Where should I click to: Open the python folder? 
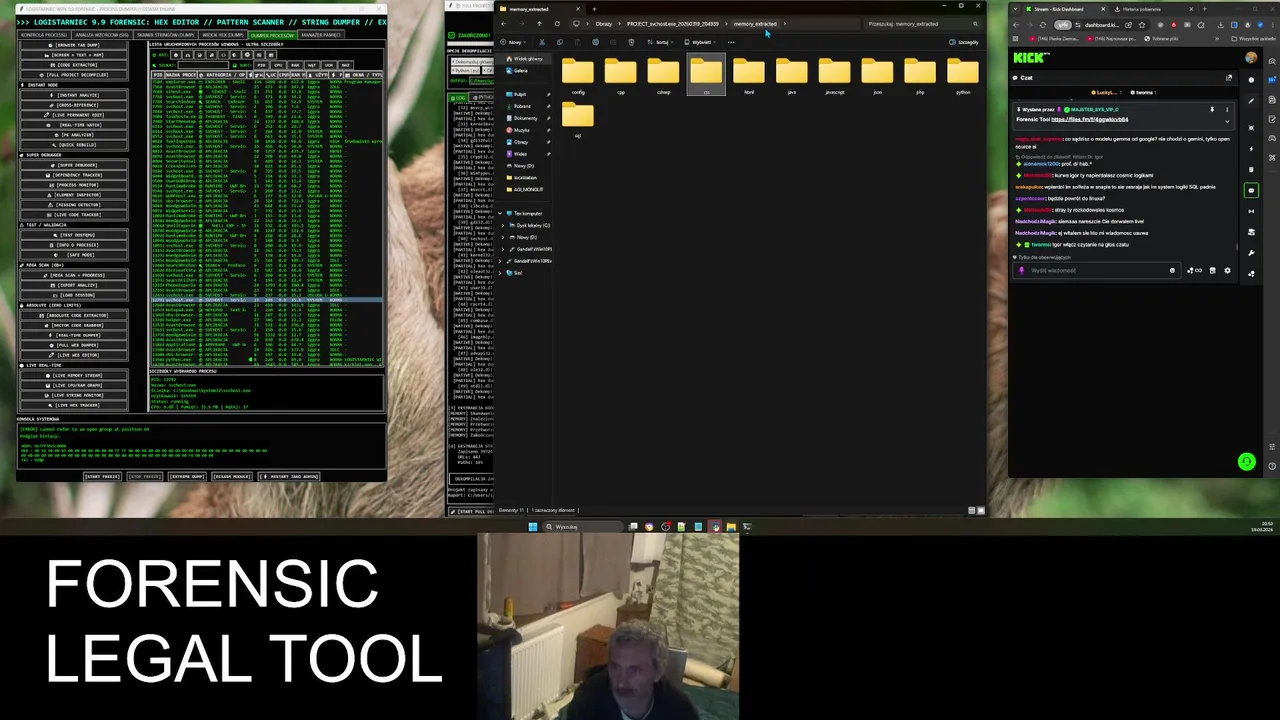coord(963,76)
